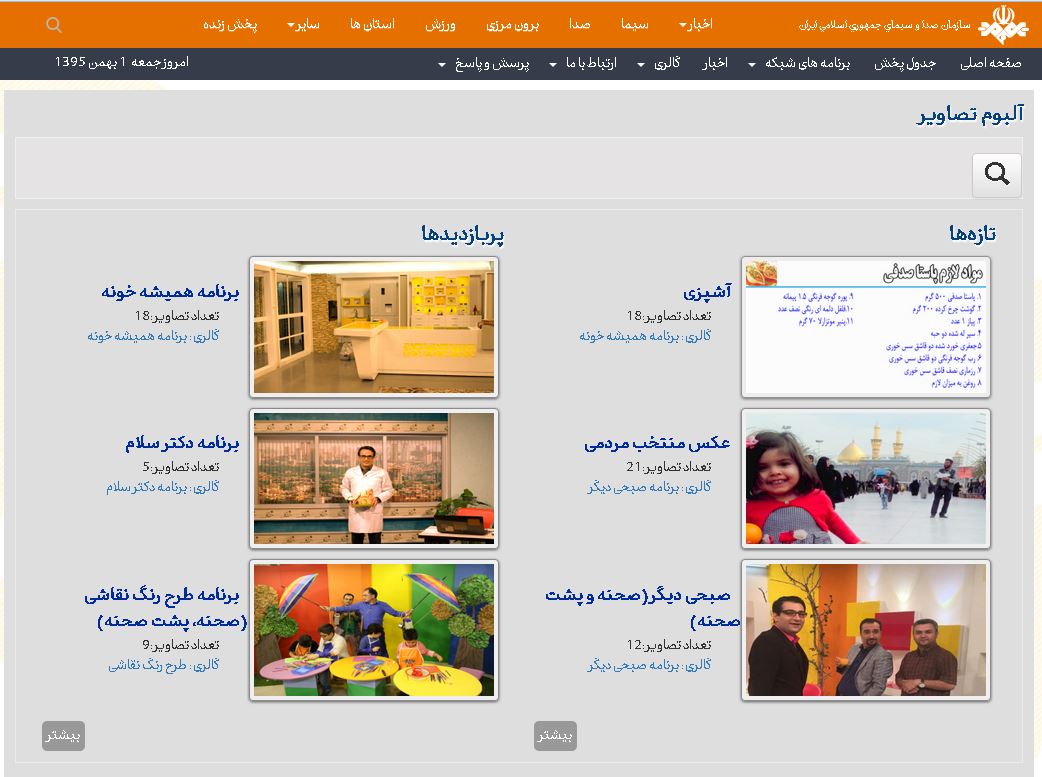This screenshot has height=777, width=1042.
Task: Open گالری: برنامه دکتر سلام link
Action: (163, 487)
